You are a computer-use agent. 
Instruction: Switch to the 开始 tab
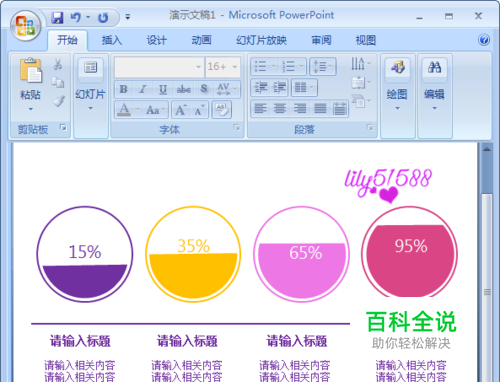pos(67,40)
